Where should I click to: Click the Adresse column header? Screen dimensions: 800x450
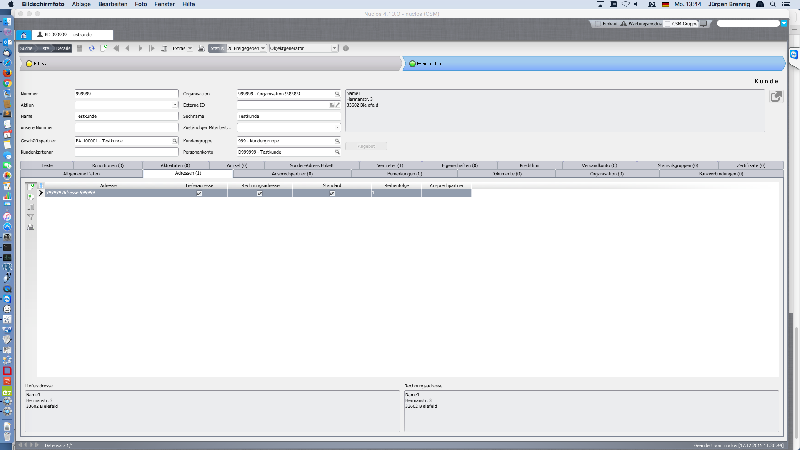coord(108,186)
